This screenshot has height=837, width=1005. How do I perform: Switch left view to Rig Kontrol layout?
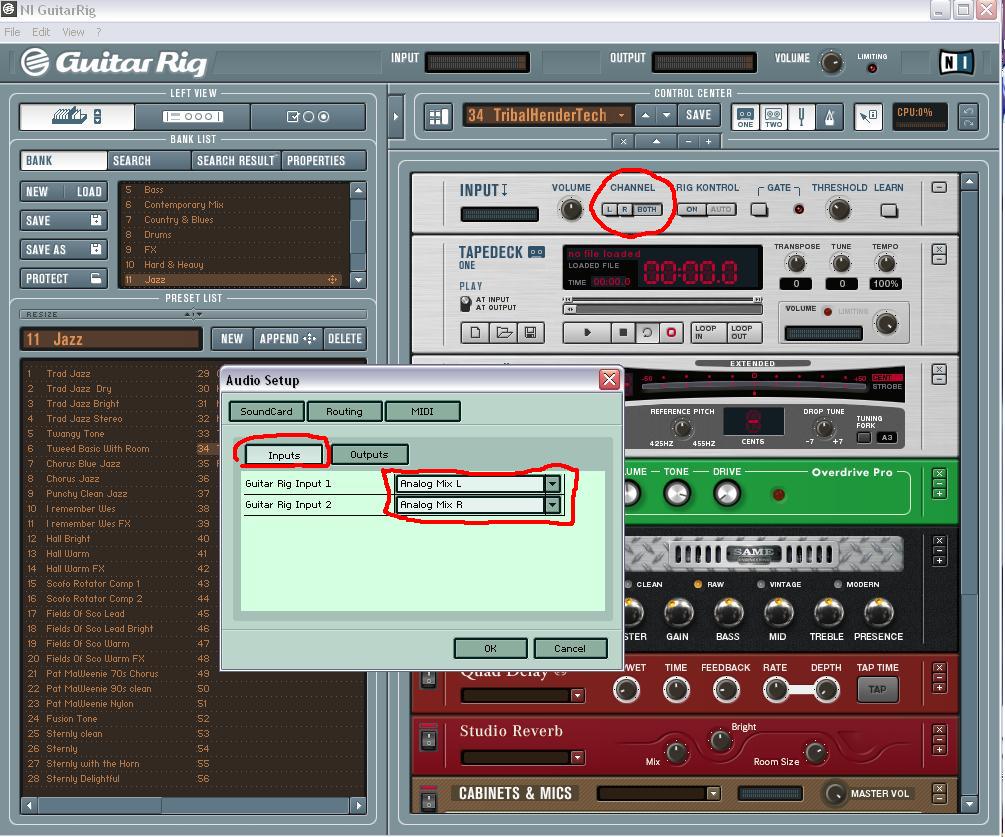[193, 117]
